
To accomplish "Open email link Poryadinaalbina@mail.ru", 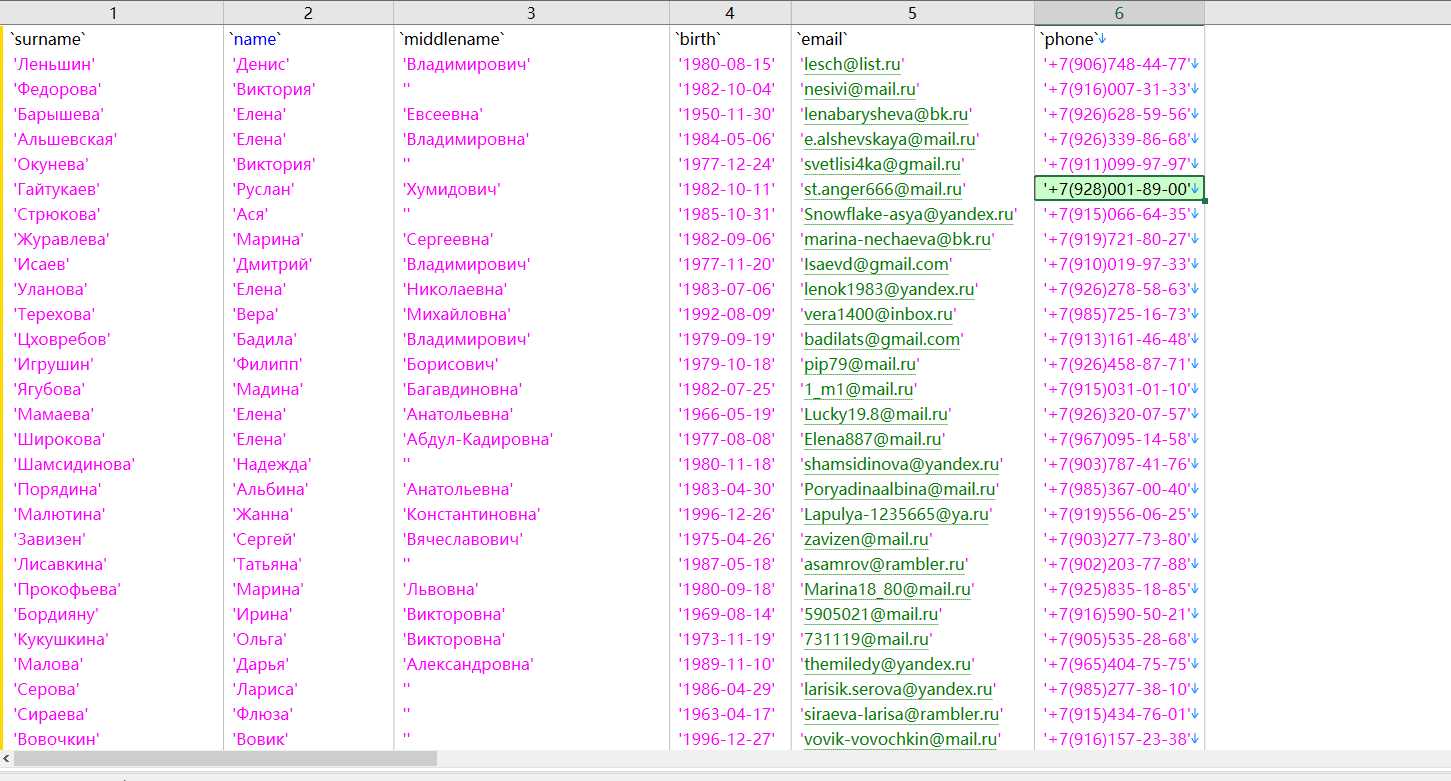I will pyautogui.click(x=900, y=489).
